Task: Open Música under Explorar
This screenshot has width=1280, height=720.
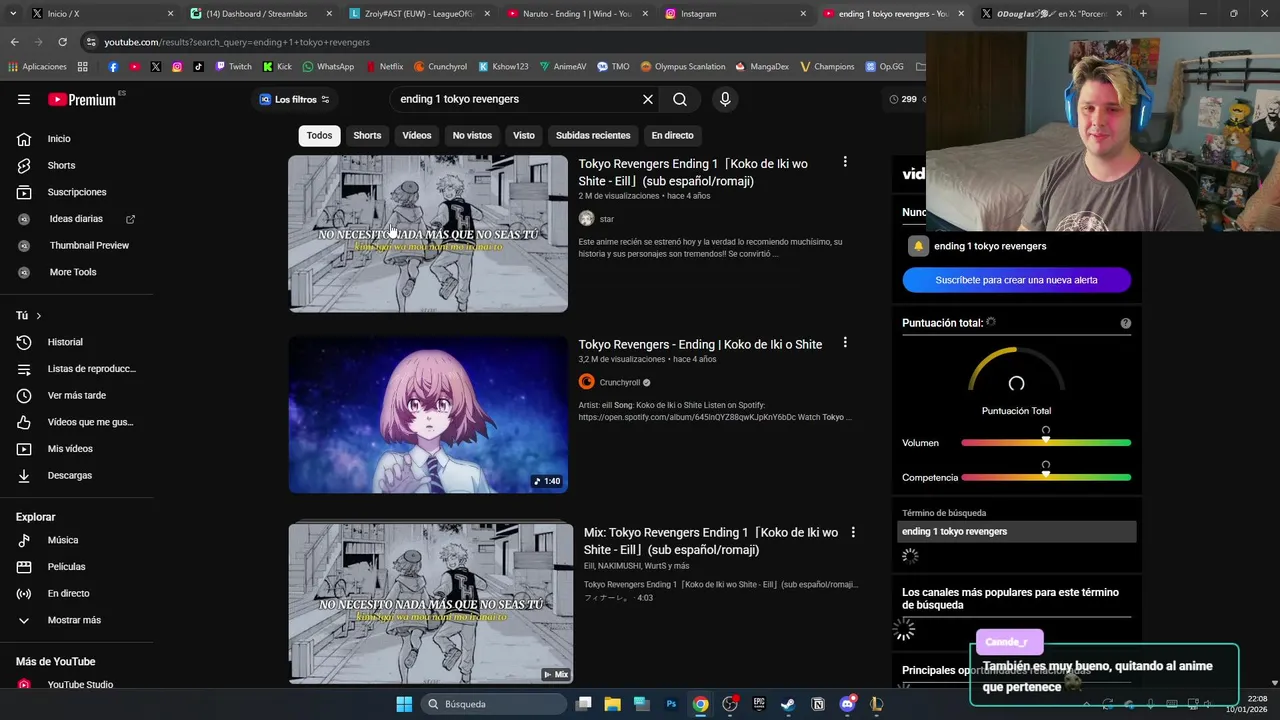Action: pyautogui.click(x=62, y=540)
